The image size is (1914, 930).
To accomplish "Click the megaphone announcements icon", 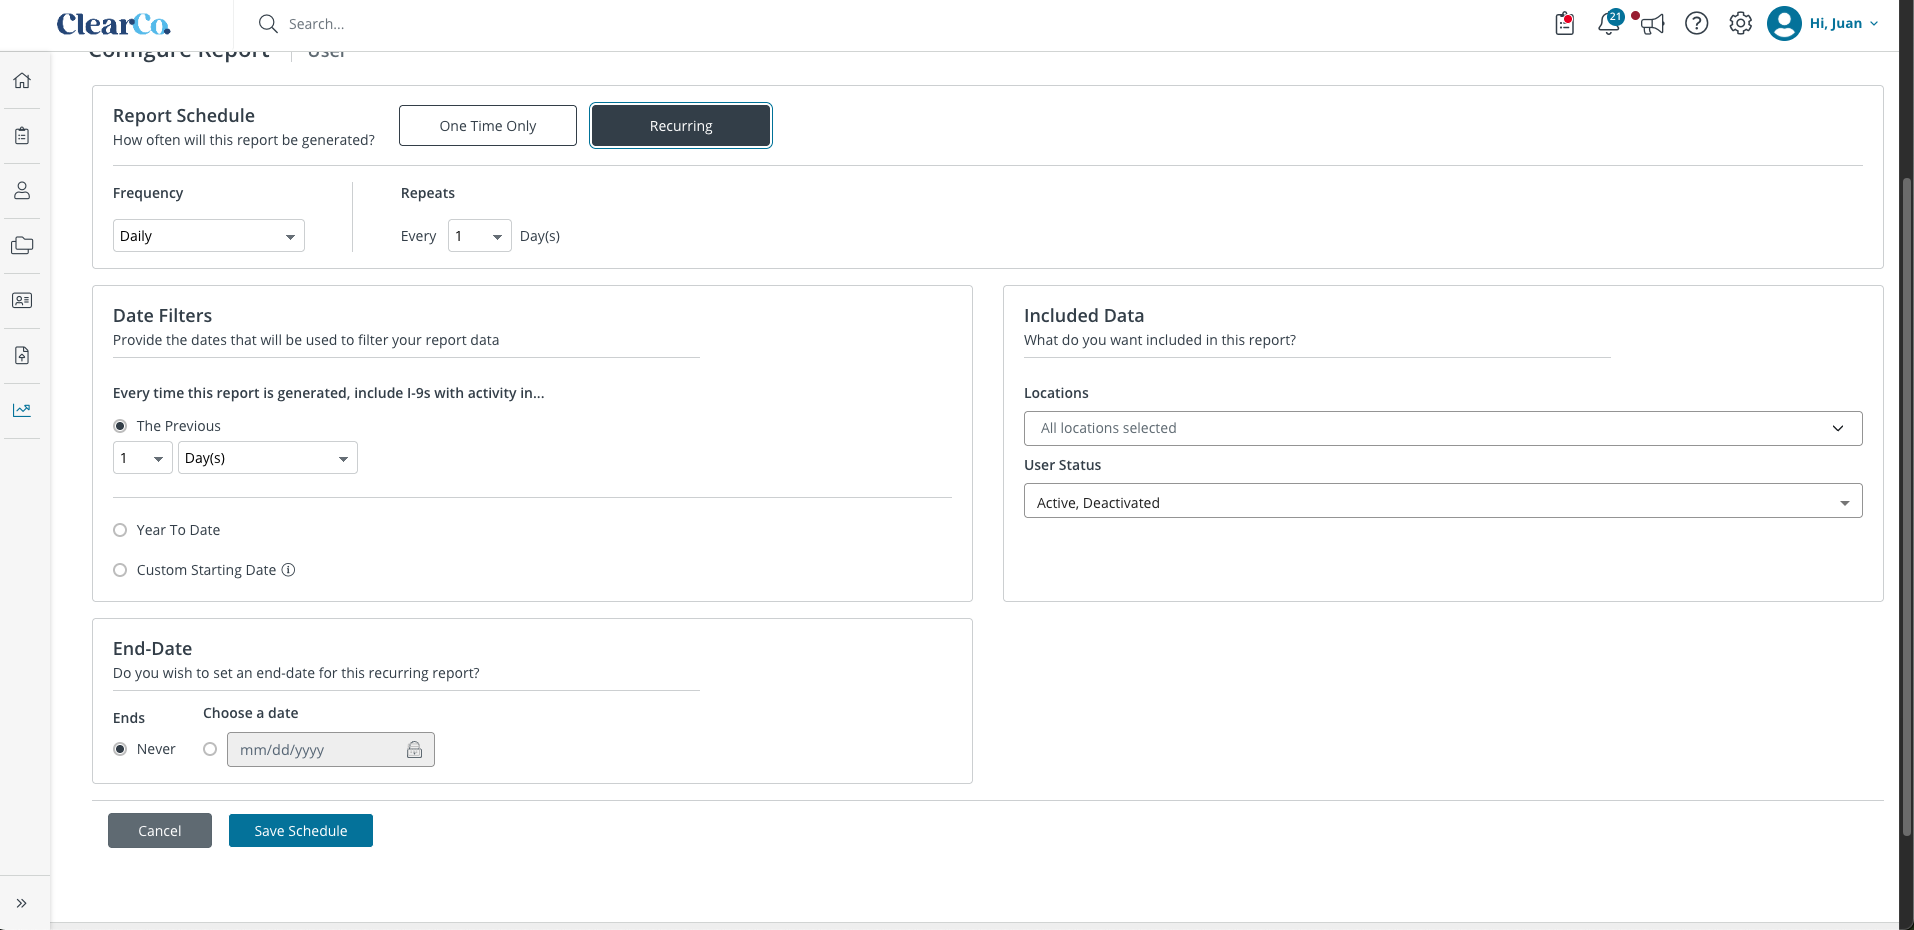I will pos(1653,24).
